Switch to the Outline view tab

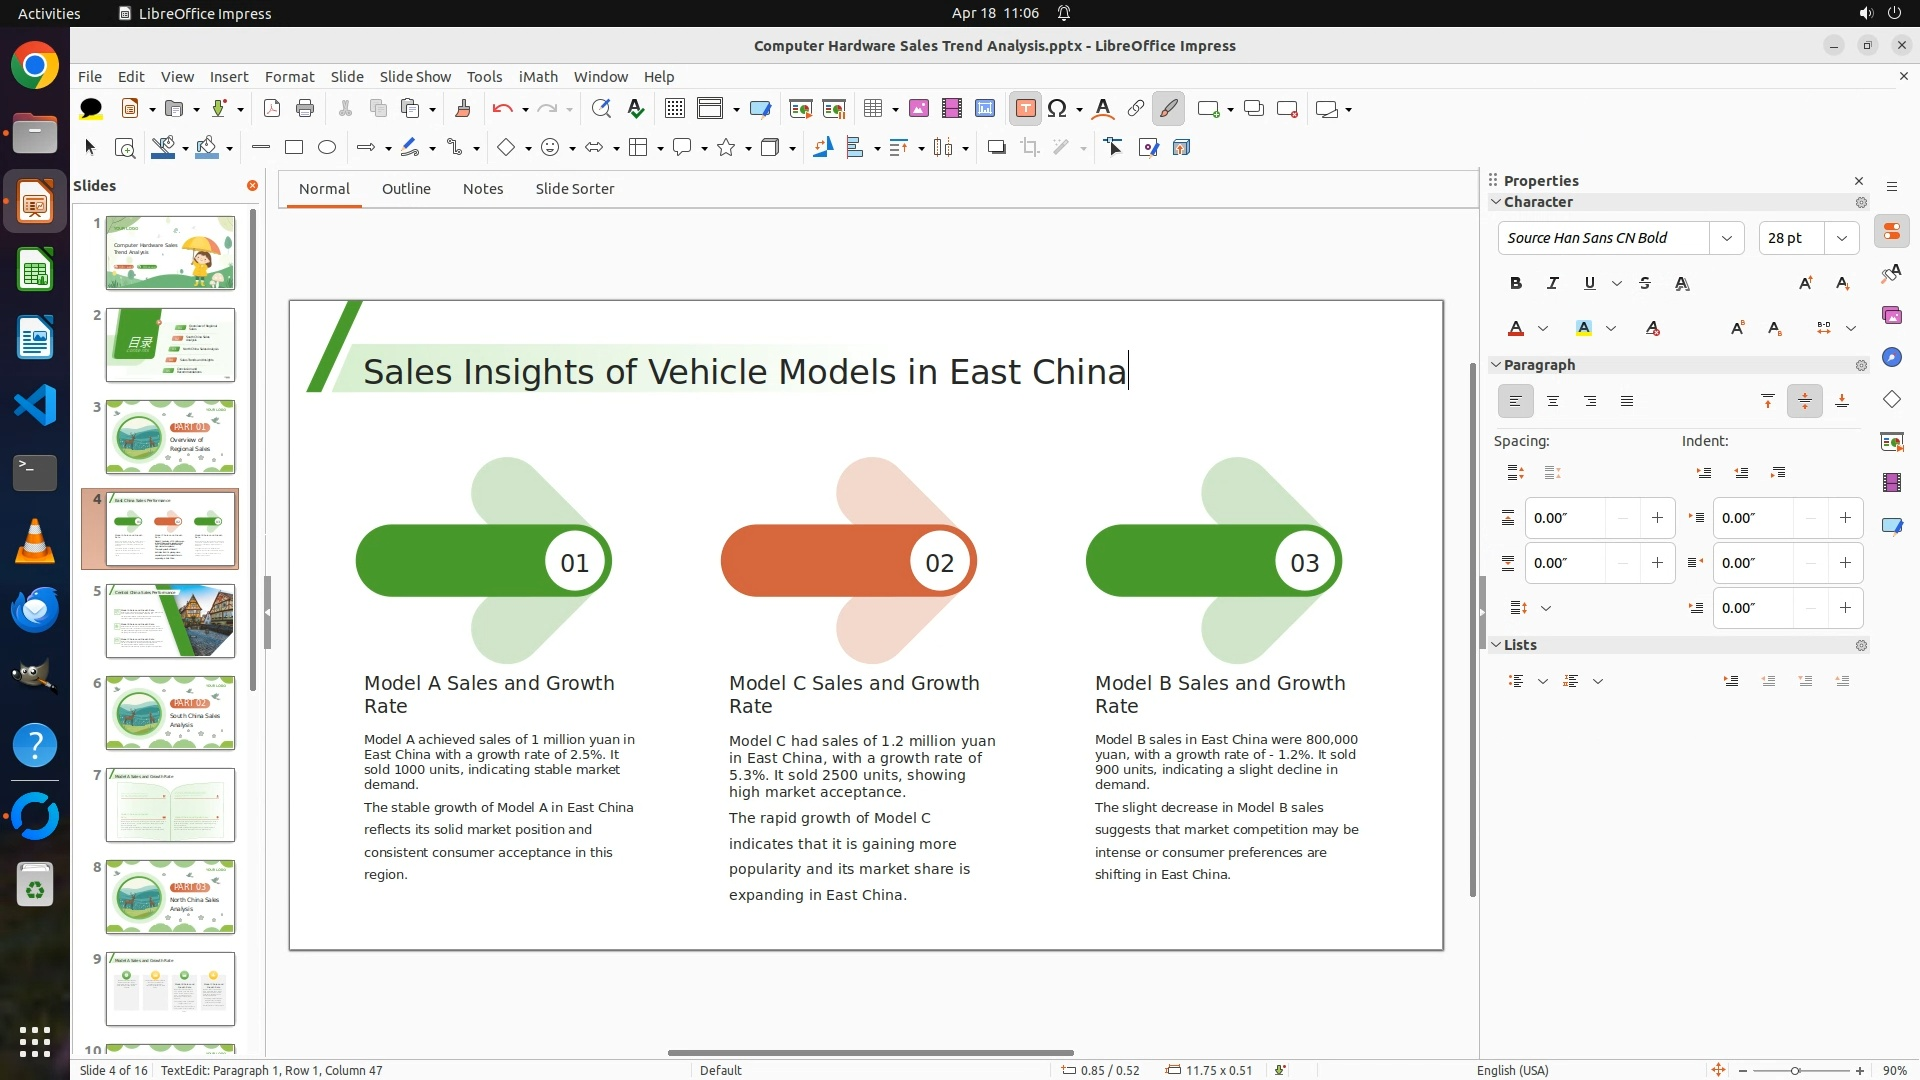coord(406,189)
